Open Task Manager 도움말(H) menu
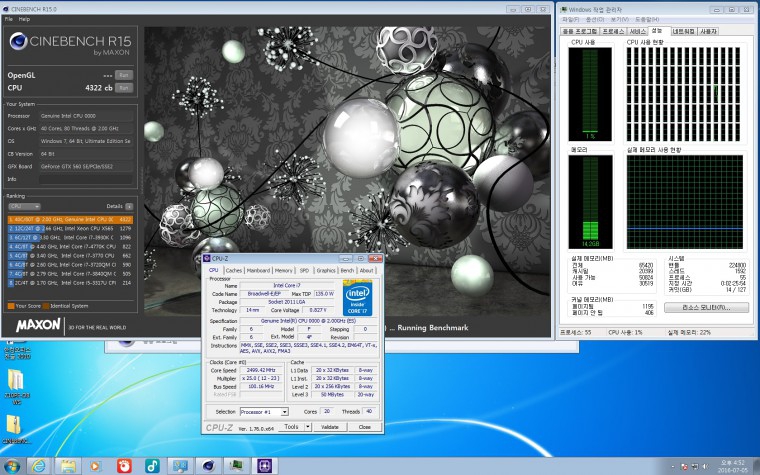This screenshot has height=475, width=760. click(647, 20)
